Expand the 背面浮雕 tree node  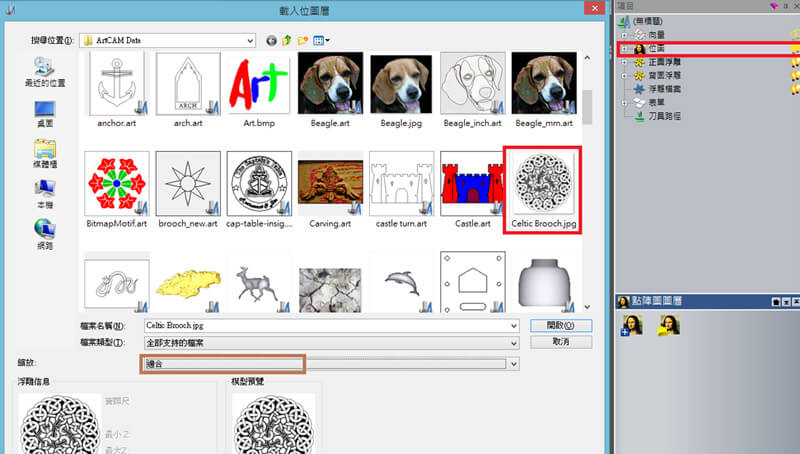pyautogui.click(x=624, y=75)
